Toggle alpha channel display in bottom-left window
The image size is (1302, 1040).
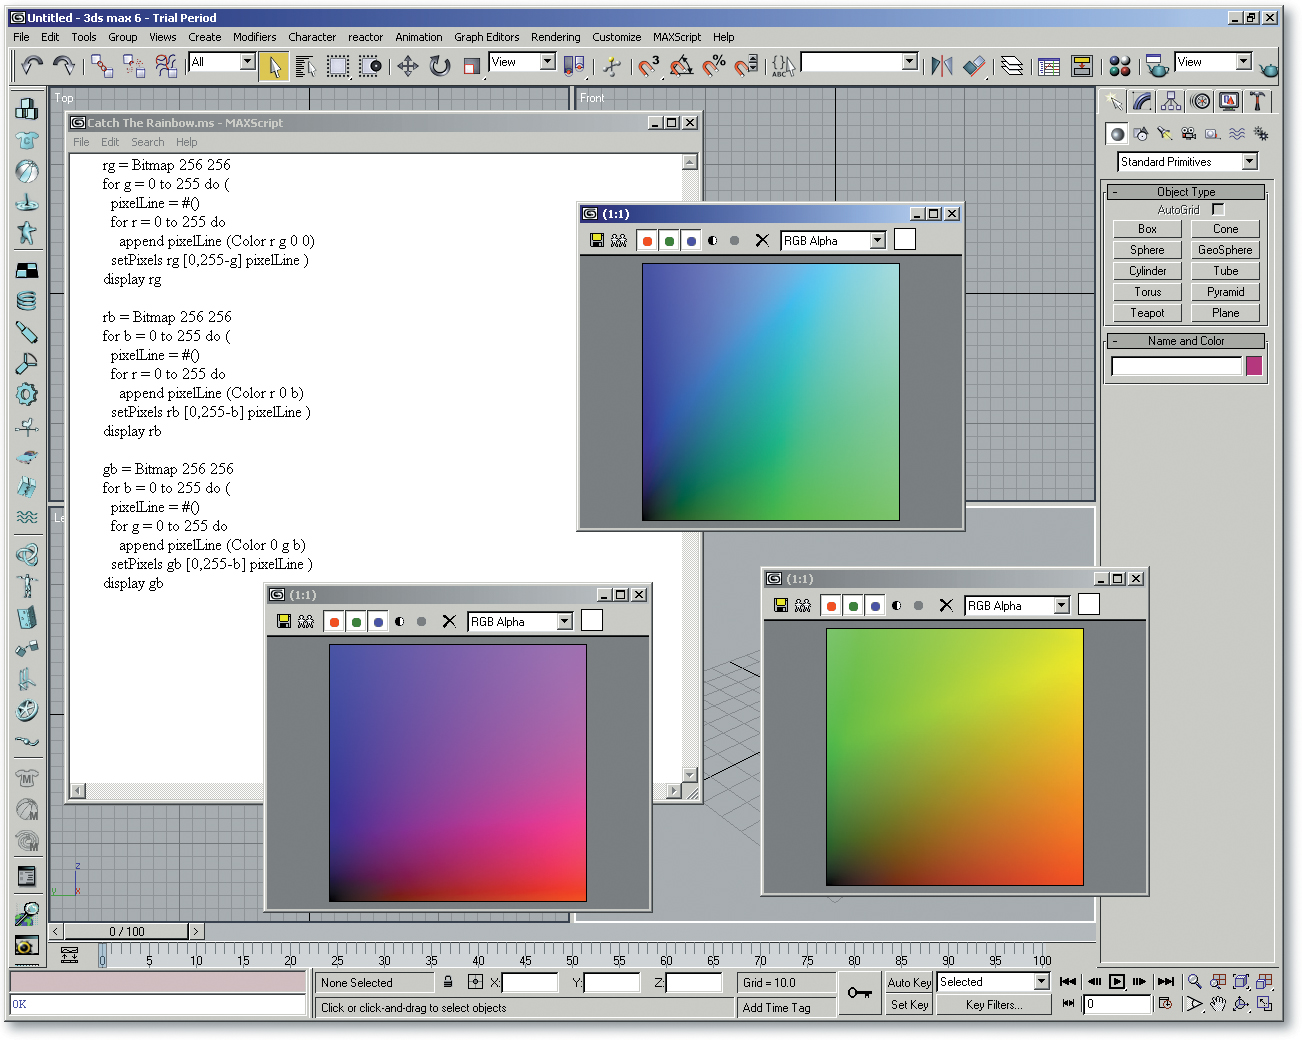[x=400, y=621]
